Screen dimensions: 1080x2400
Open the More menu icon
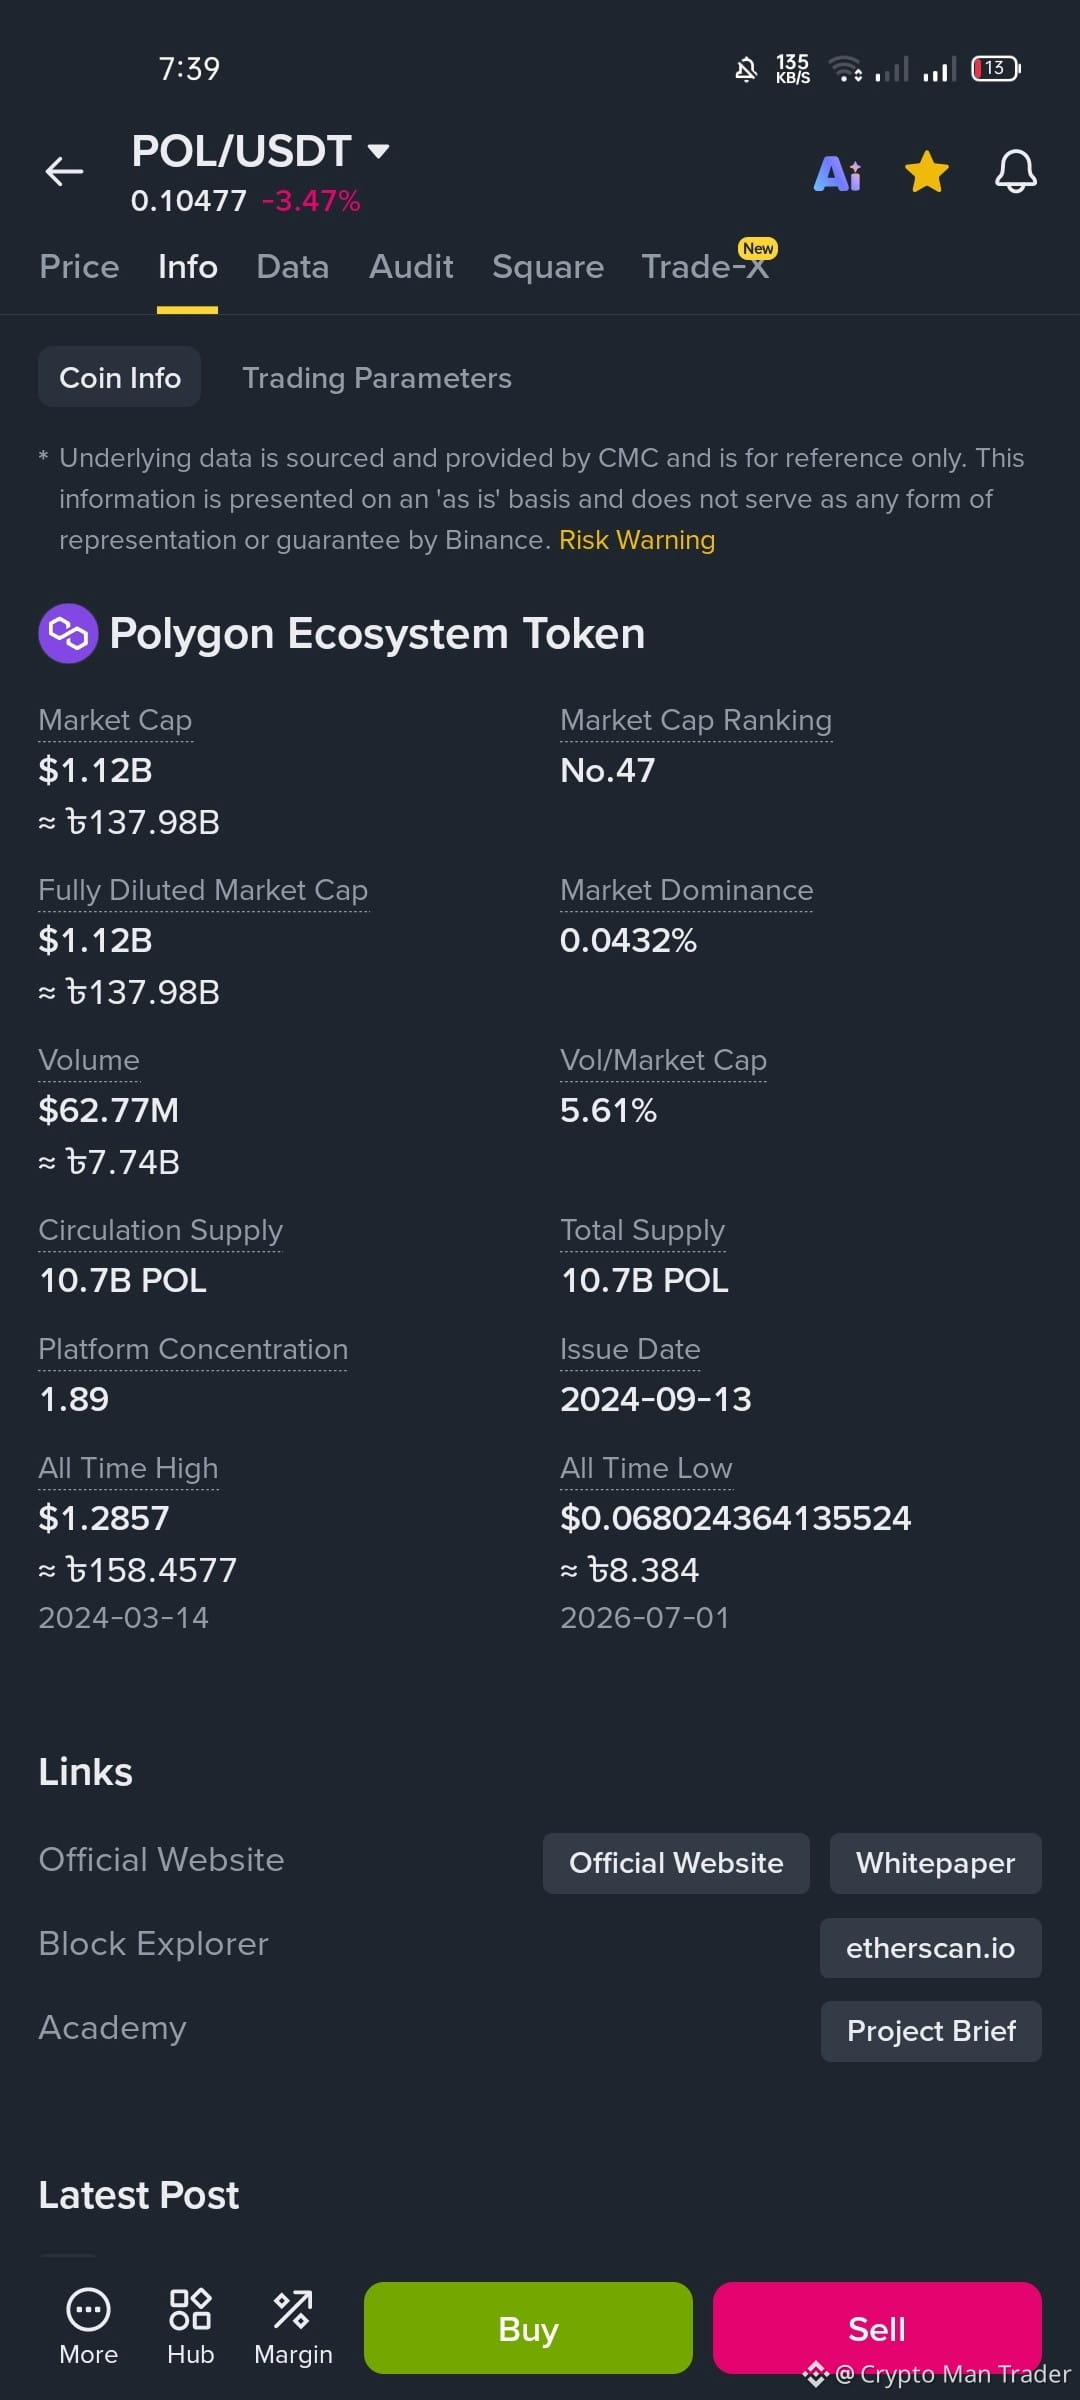88,2310
